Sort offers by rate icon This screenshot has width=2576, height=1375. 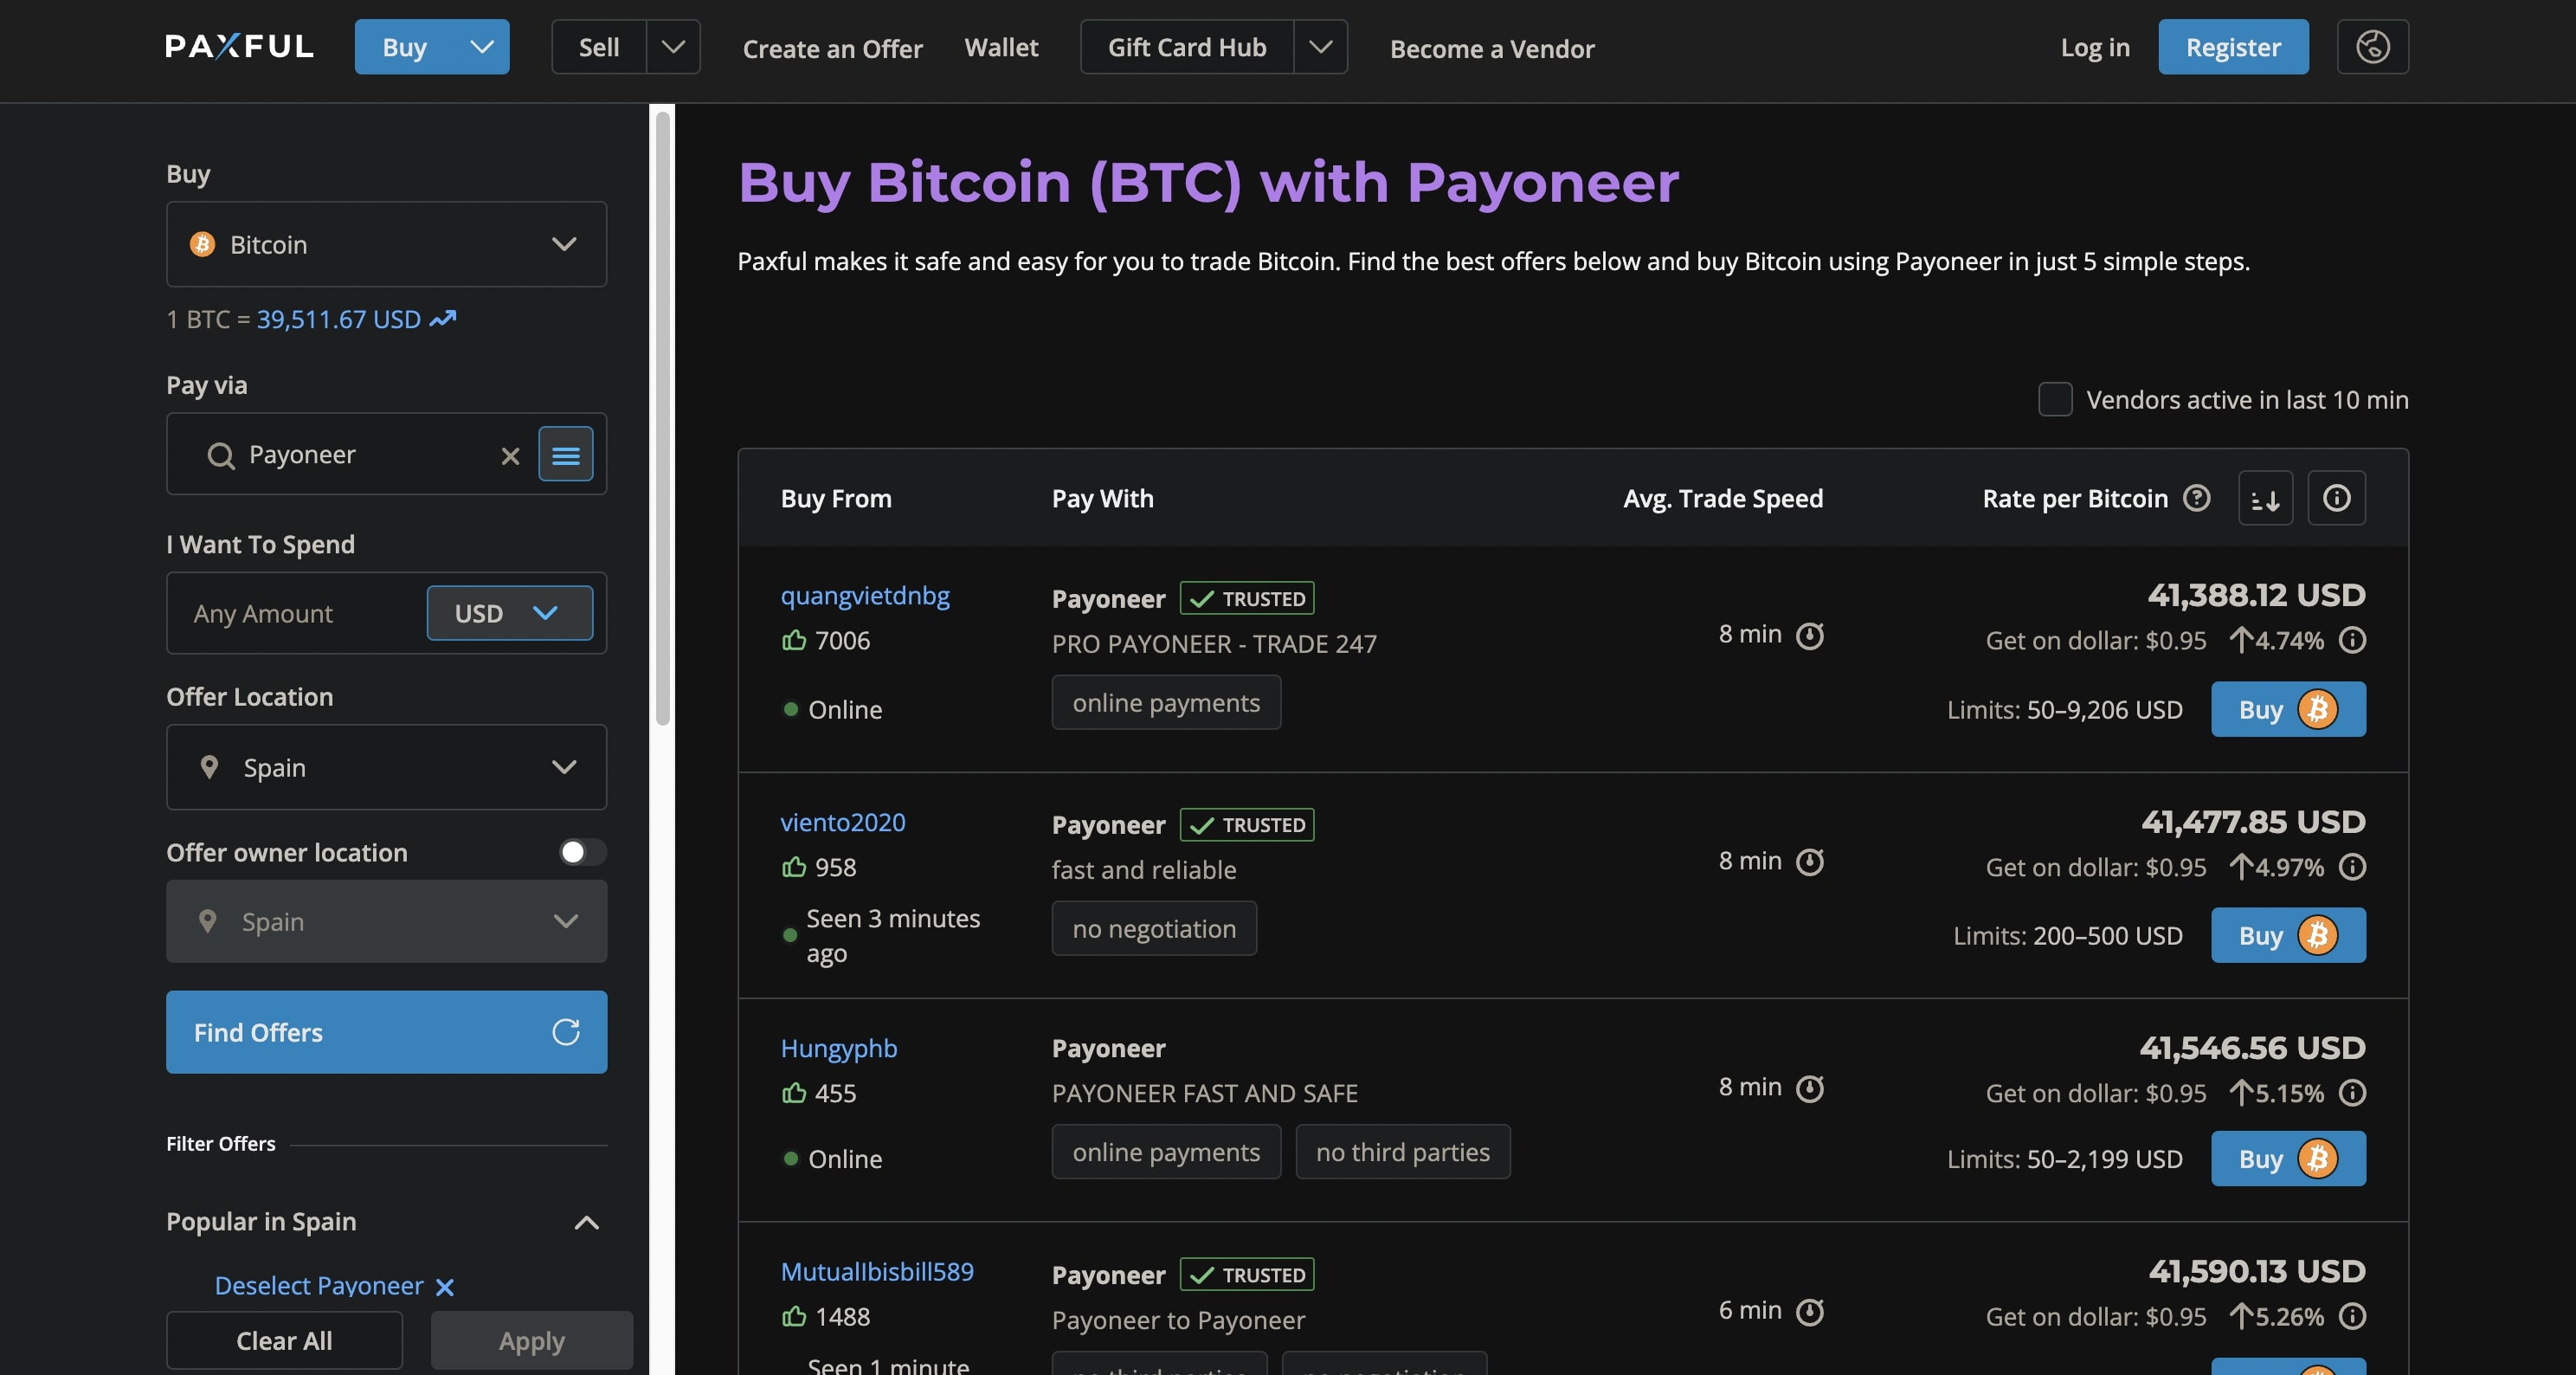(2265, 498)
